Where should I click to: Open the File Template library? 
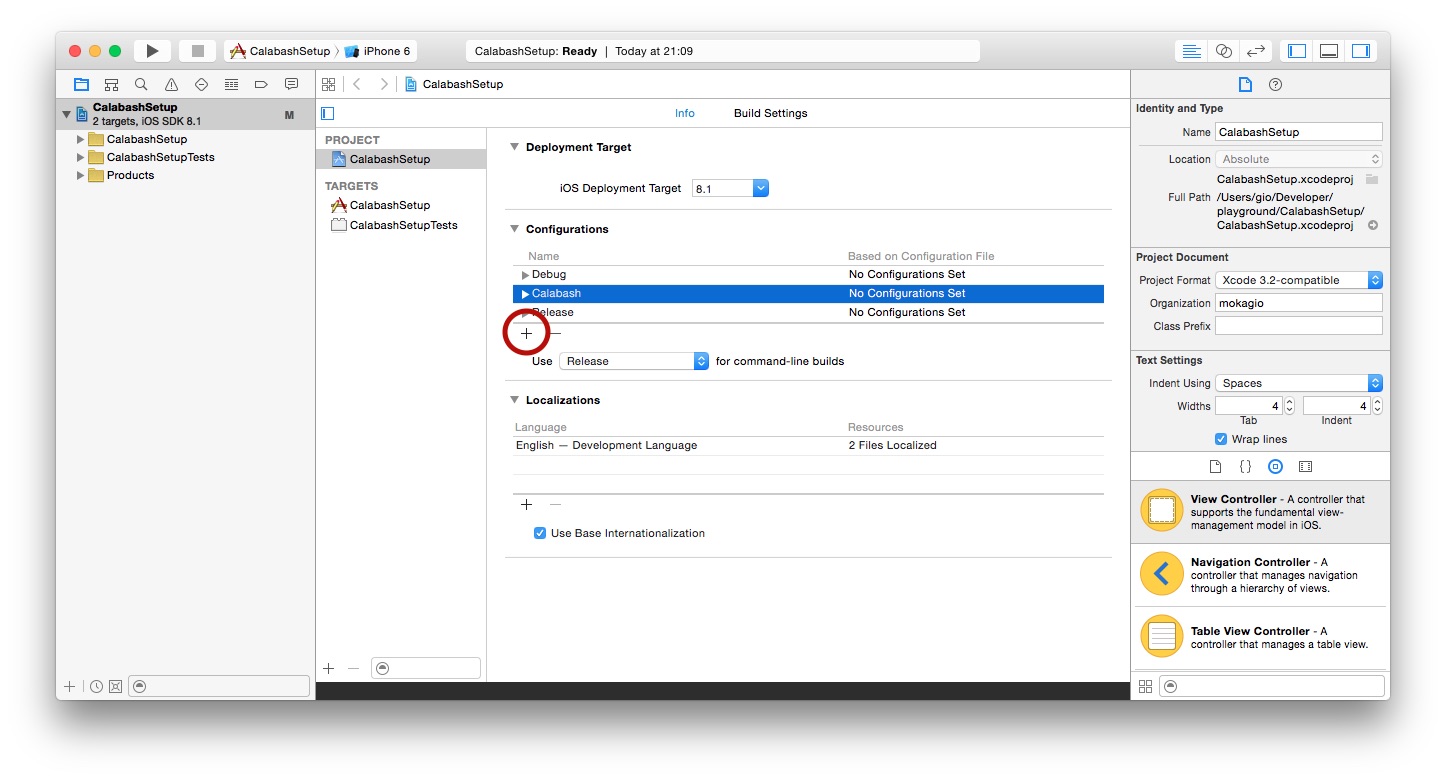(x=1216, y=466)
